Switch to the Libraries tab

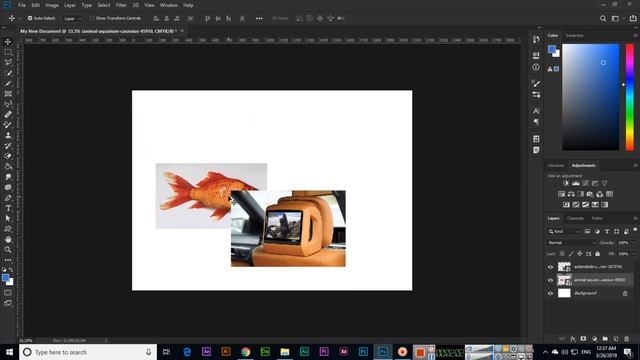pos(556,165)
